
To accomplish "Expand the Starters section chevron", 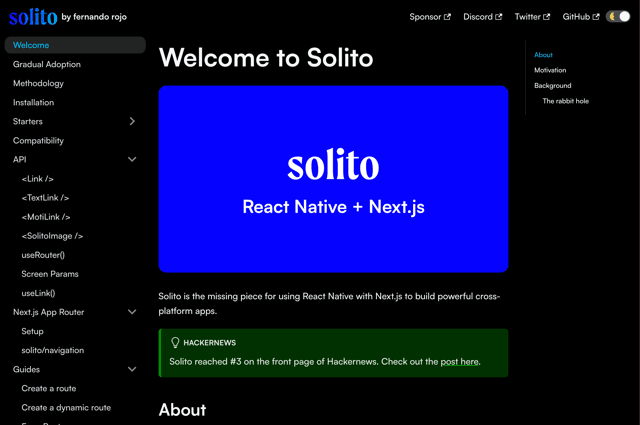I will [132, 121].
